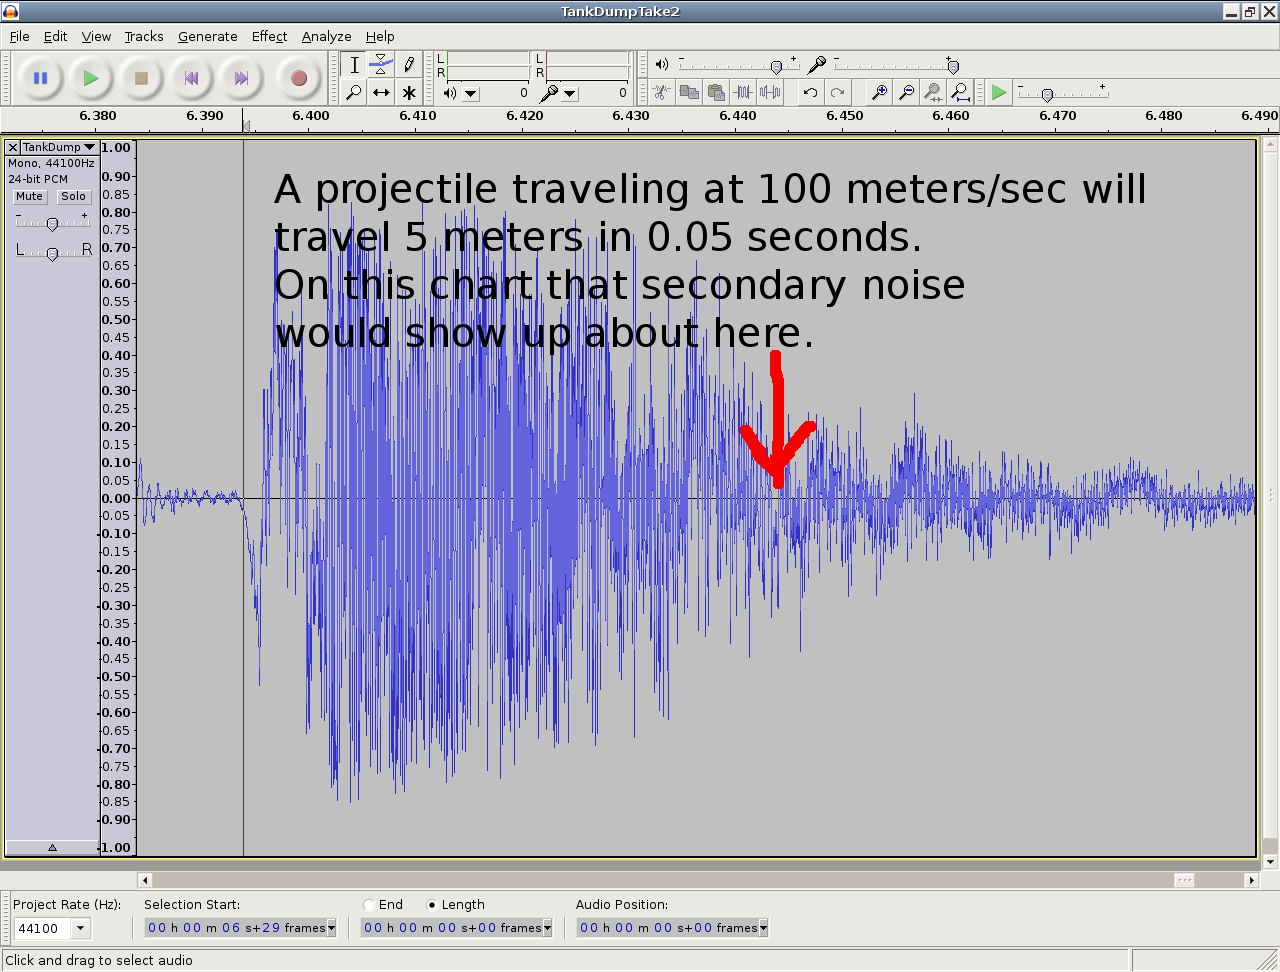
Task: Mute the TankDump track
Action: tap(29, 197)
